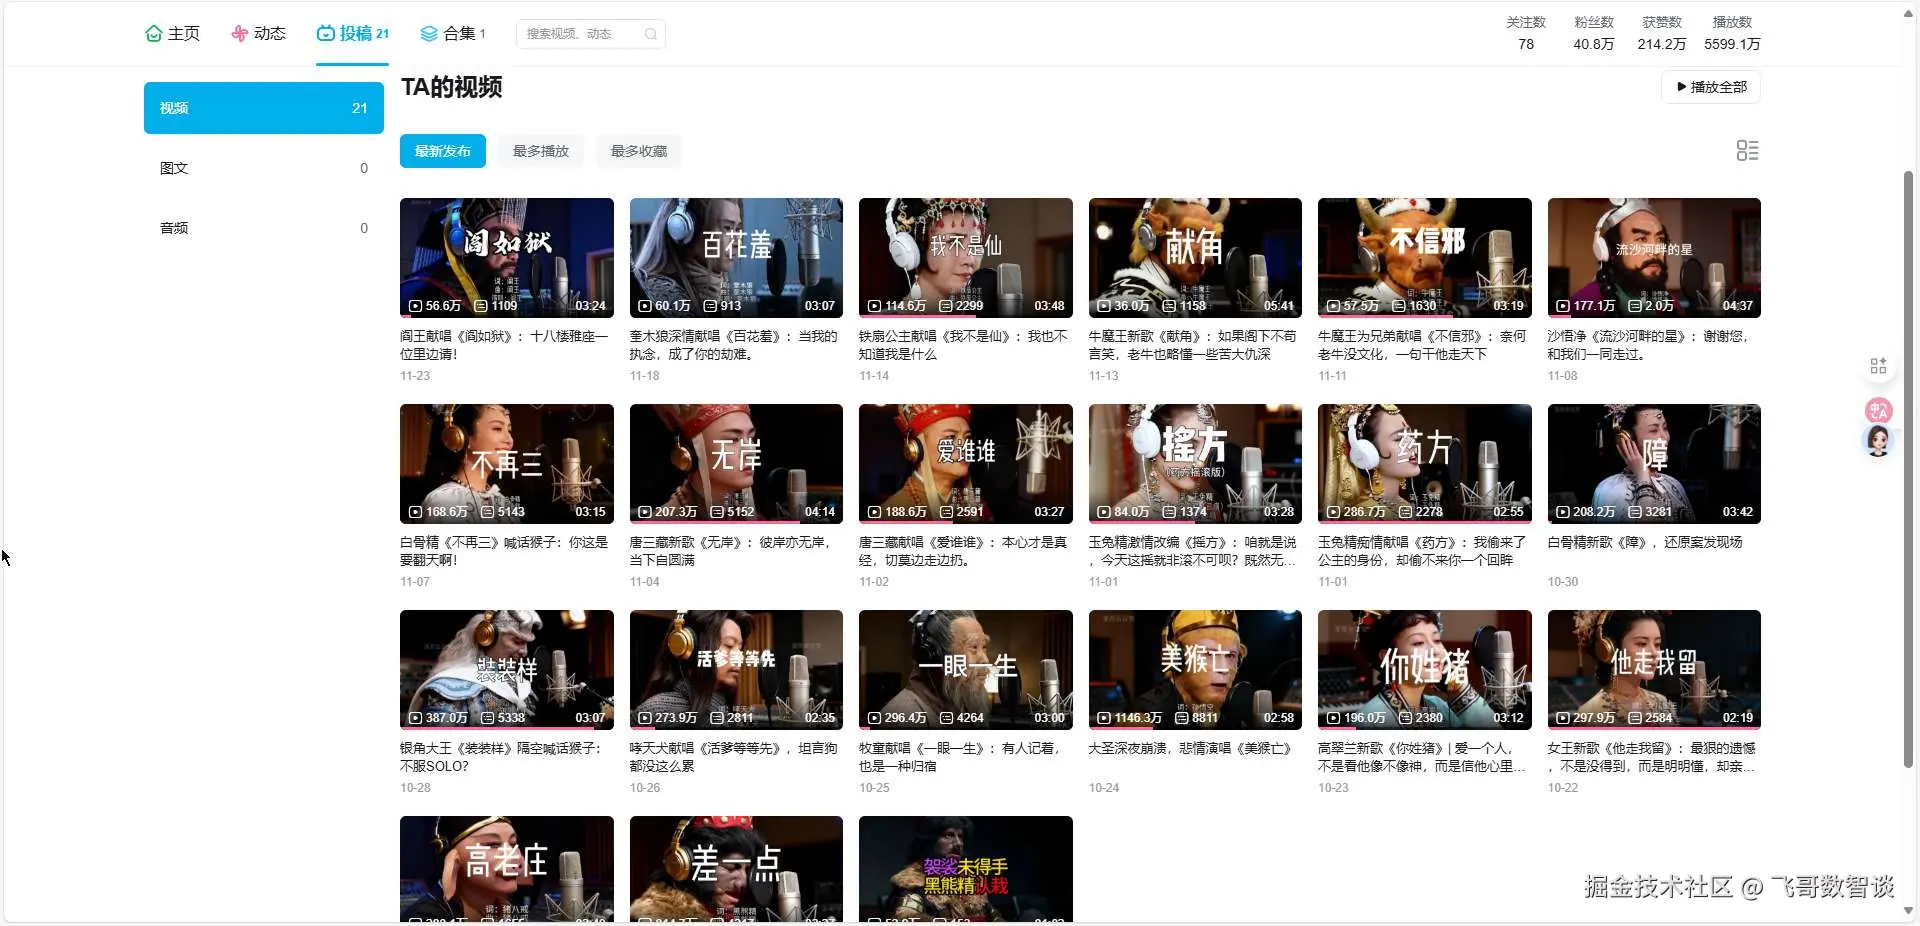Open title link 白骨精新歌《障》
1920x926 pixels.
1645,542
